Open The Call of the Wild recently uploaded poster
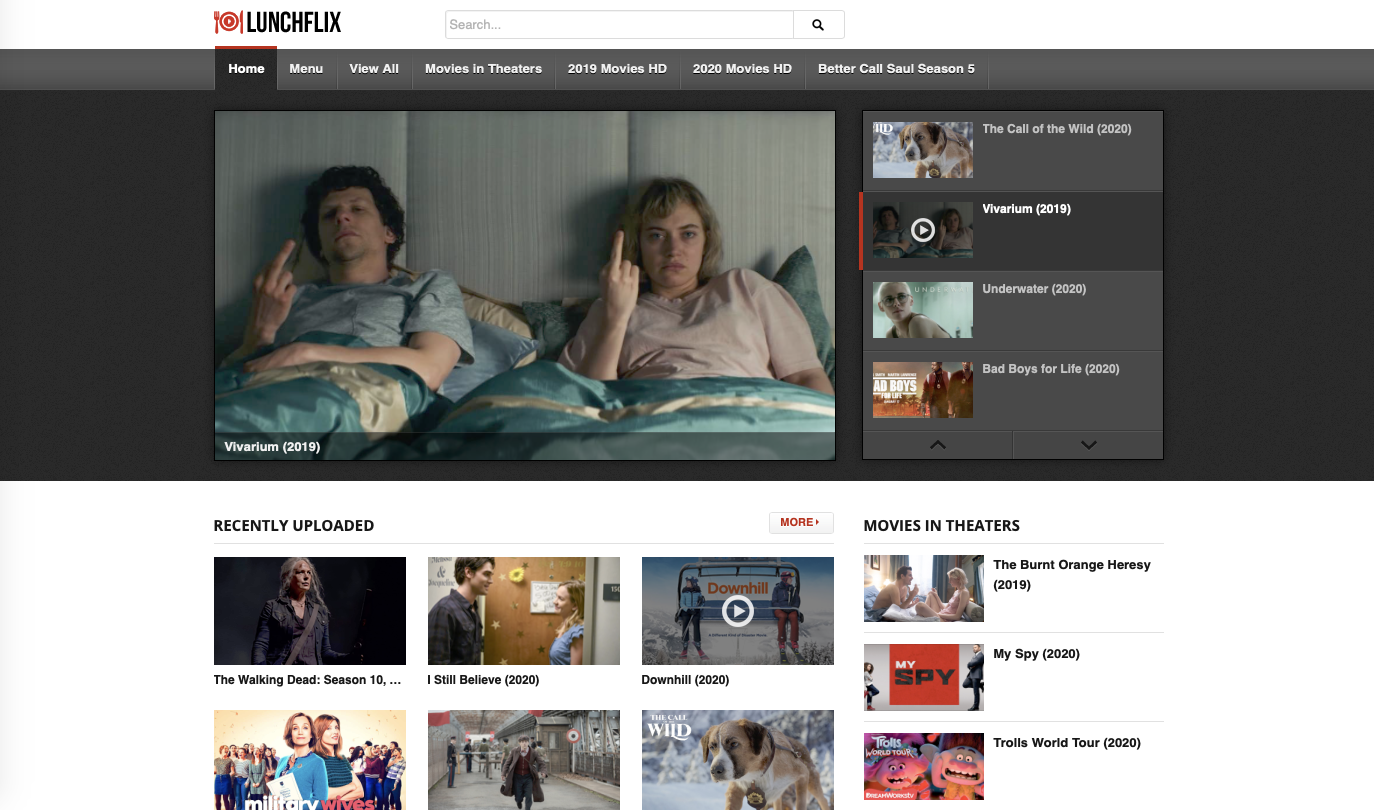Screen dimensions: 1374x810 (738, 760)
